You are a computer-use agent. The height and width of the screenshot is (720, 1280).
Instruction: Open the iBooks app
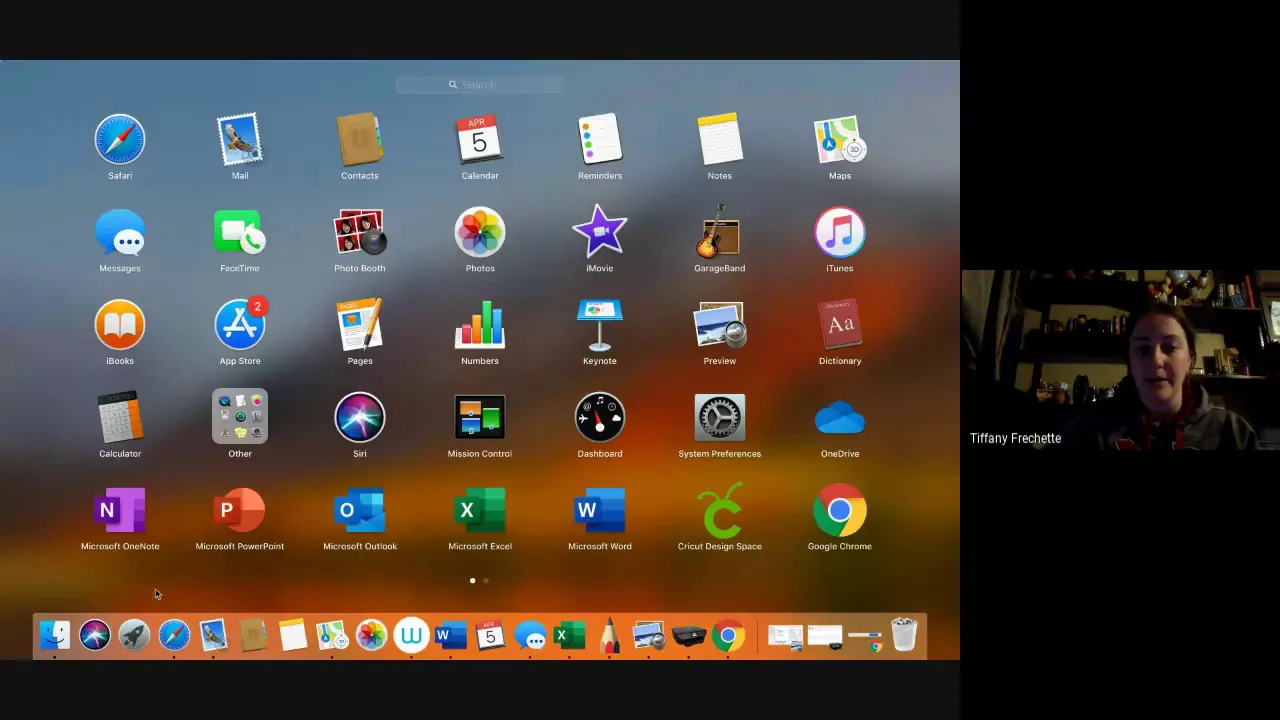tap(120, 326)
